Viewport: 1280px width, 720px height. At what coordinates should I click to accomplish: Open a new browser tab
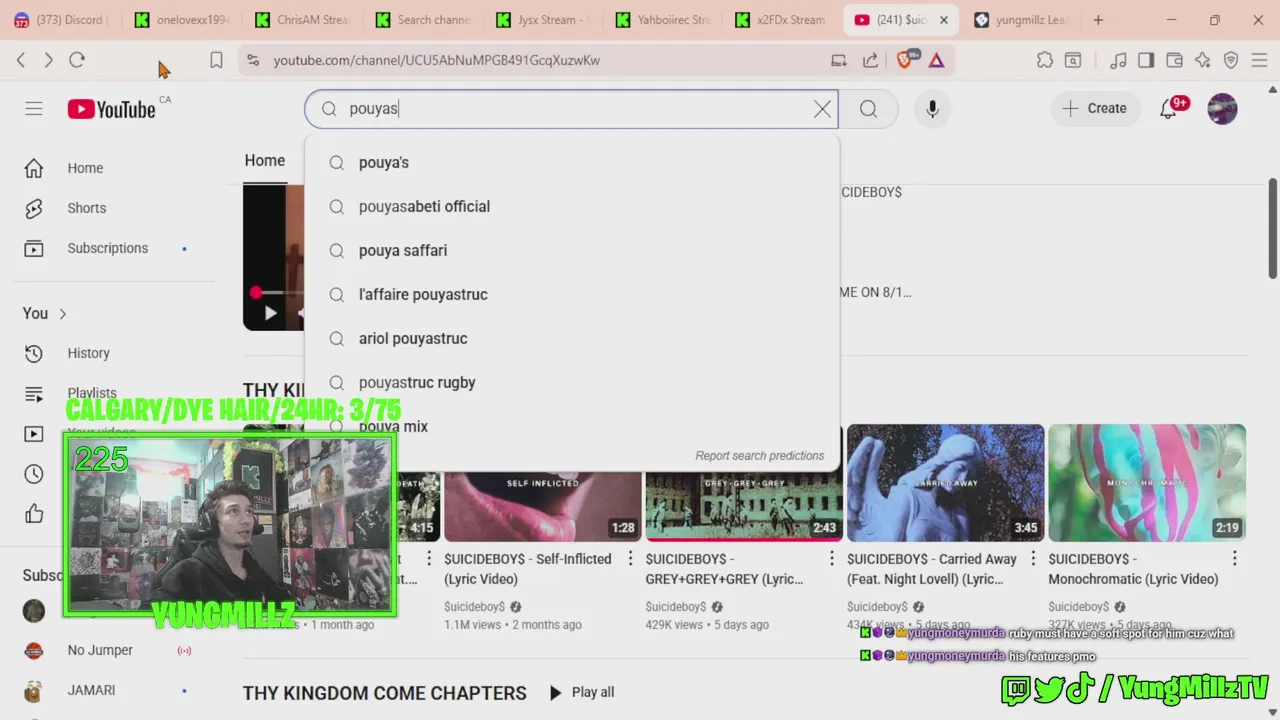(1098, 20)
